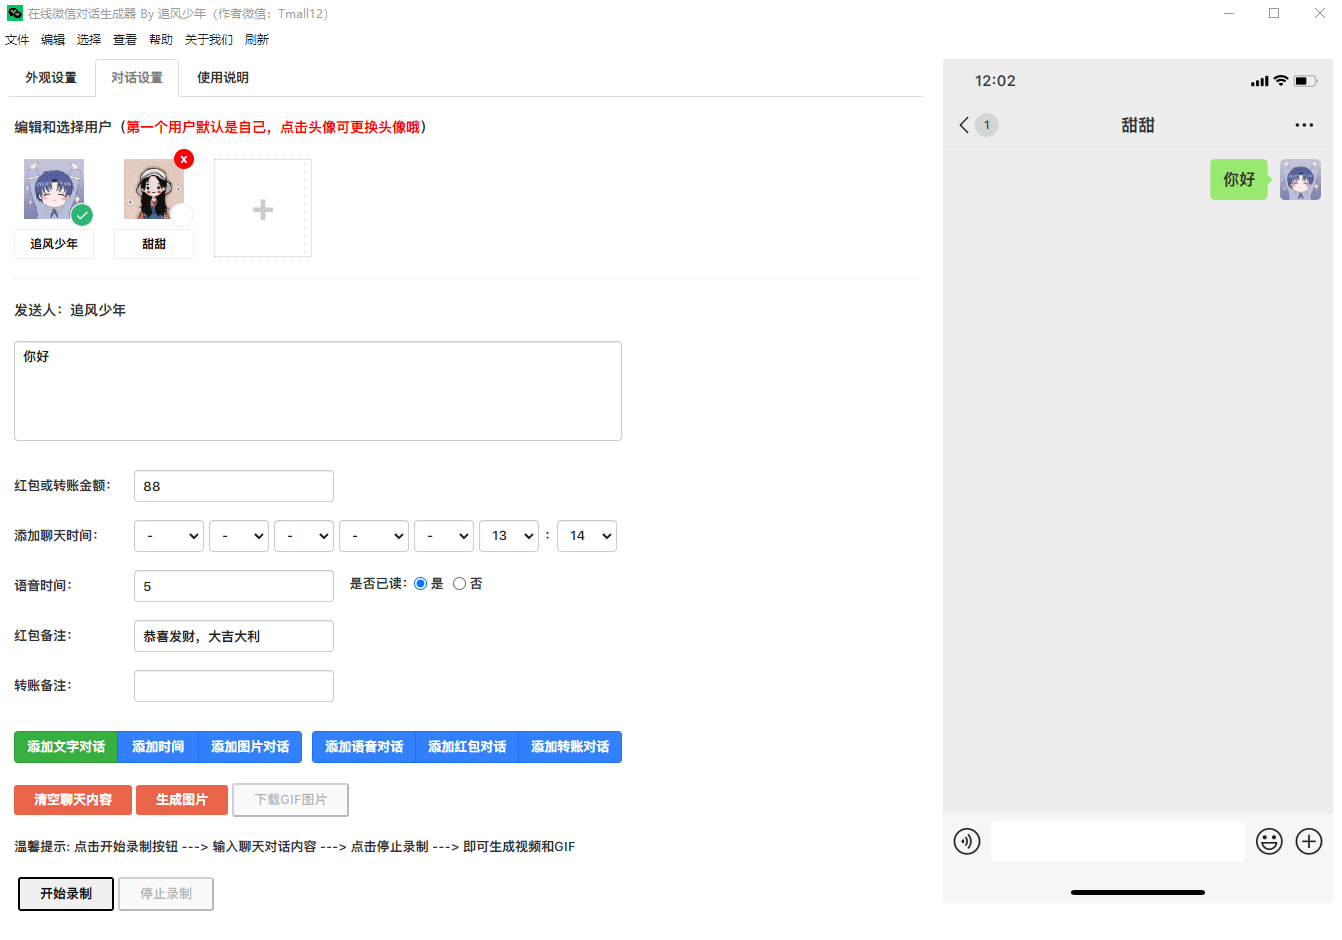Screen dimensions: 1342x940
Task: Click the 红包备注 text field containing 恭喜发财
Action: [x=233, y=635]
